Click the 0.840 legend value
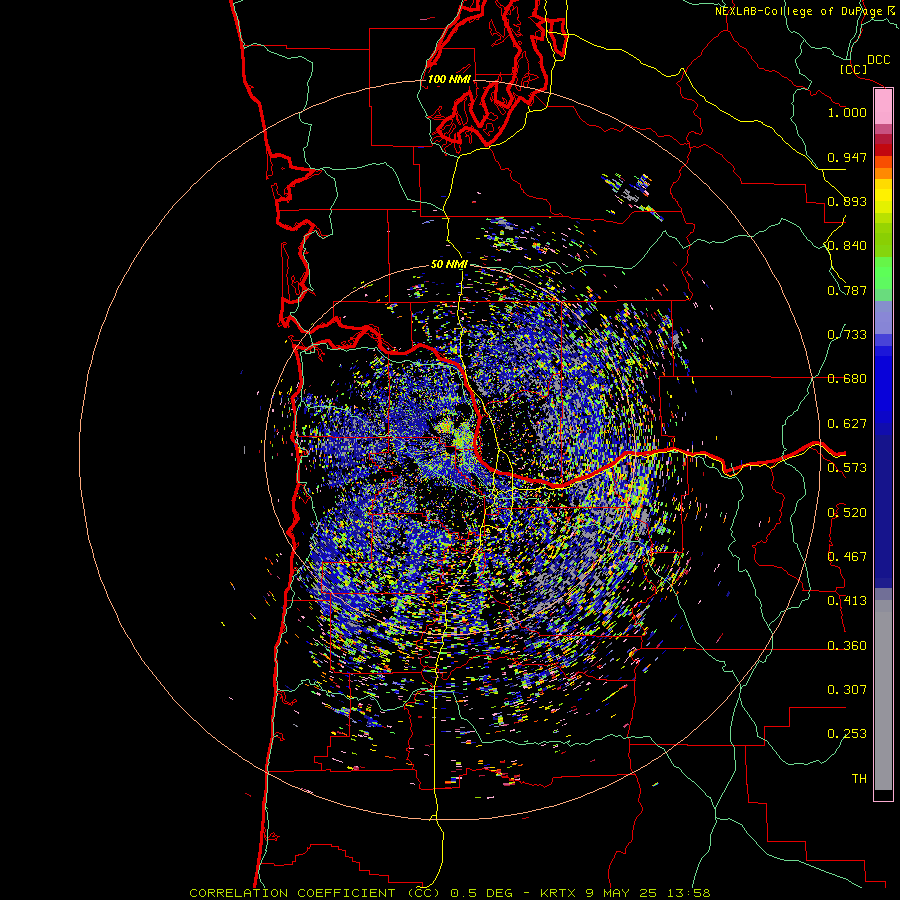 (847, 246)
